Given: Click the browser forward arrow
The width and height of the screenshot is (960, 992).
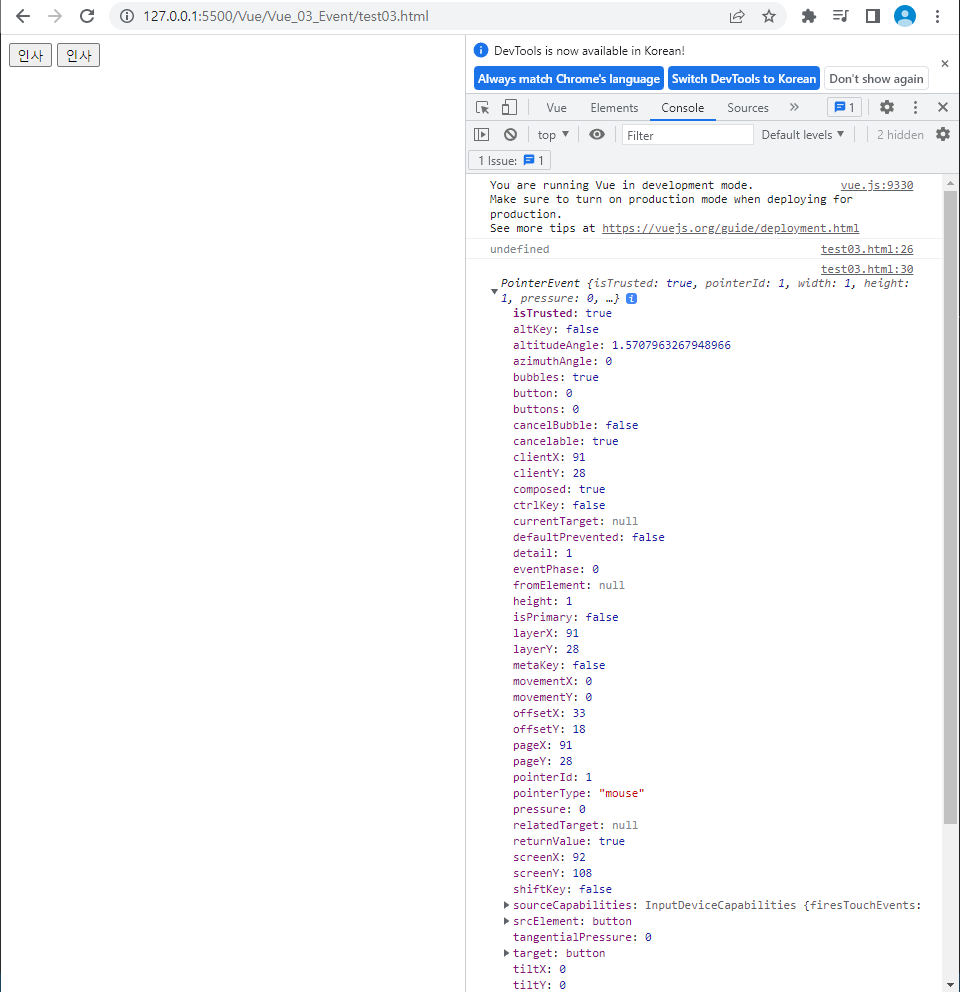Looking at the screenshot, I should click(x=55, y=16).
